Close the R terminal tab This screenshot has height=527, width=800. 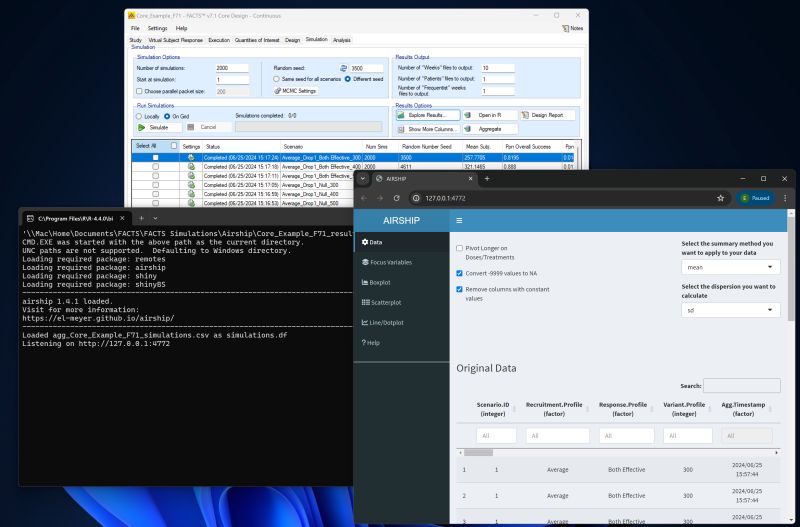click(x=122, y=218)
